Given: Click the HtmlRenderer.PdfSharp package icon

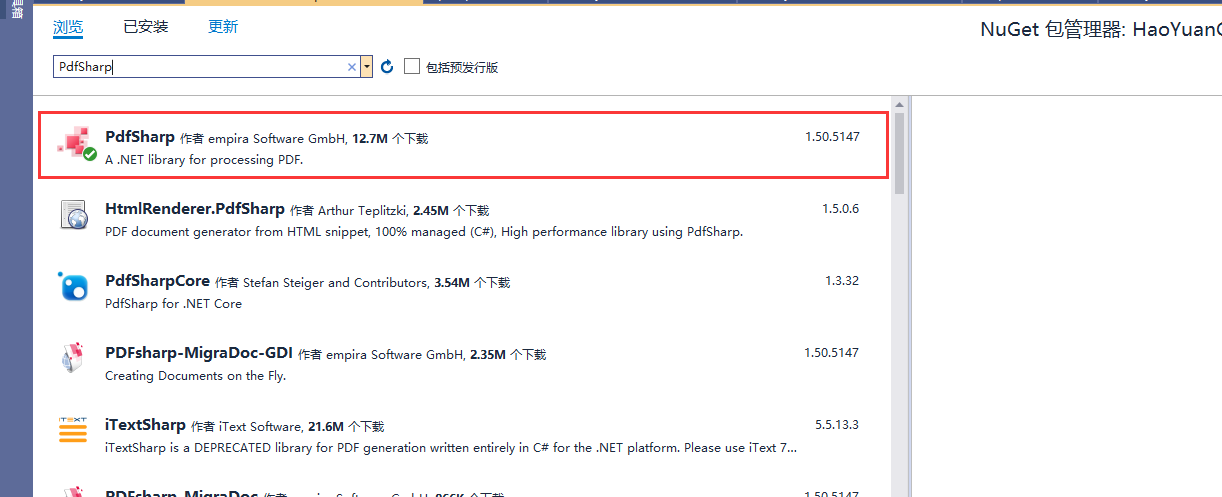Looking at the screenshot, I should pyautogui.click(x=74, y=215).
